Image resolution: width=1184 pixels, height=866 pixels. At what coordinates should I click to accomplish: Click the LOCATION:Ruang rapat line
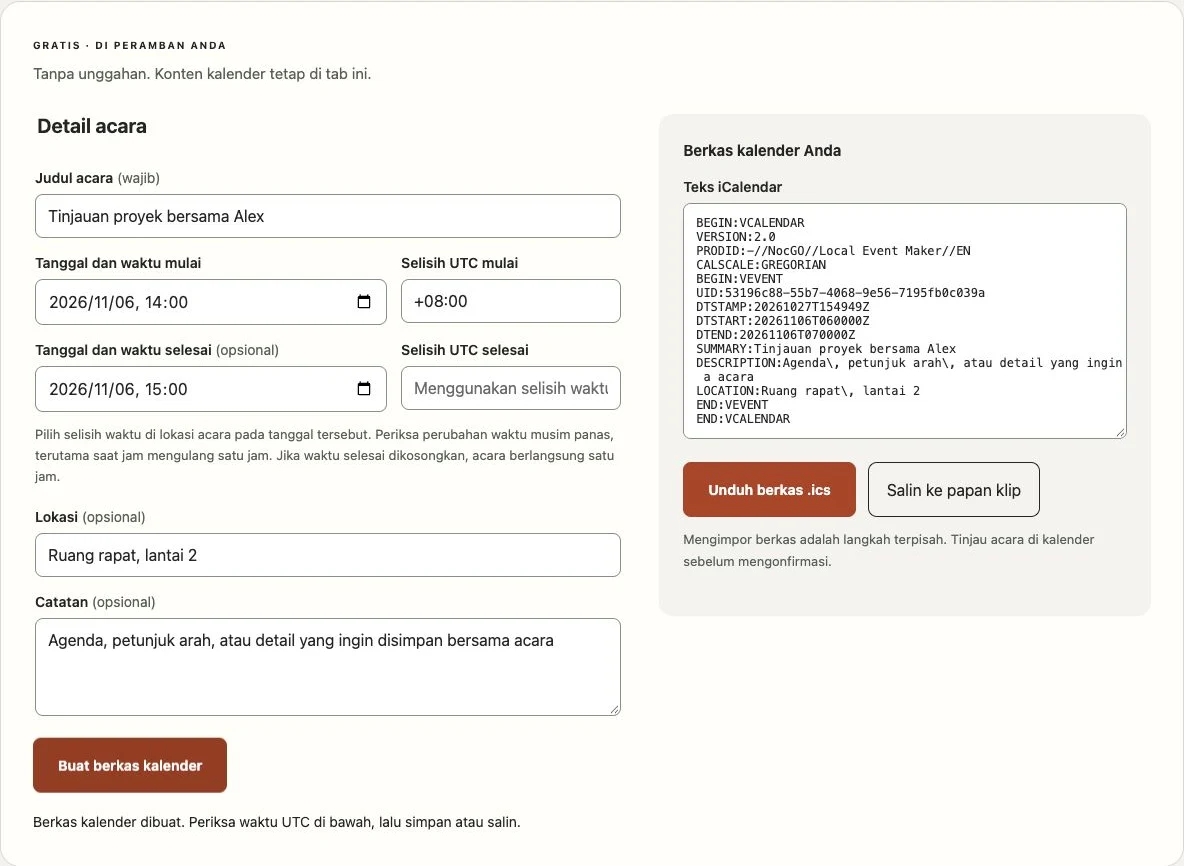coord(808,391)
